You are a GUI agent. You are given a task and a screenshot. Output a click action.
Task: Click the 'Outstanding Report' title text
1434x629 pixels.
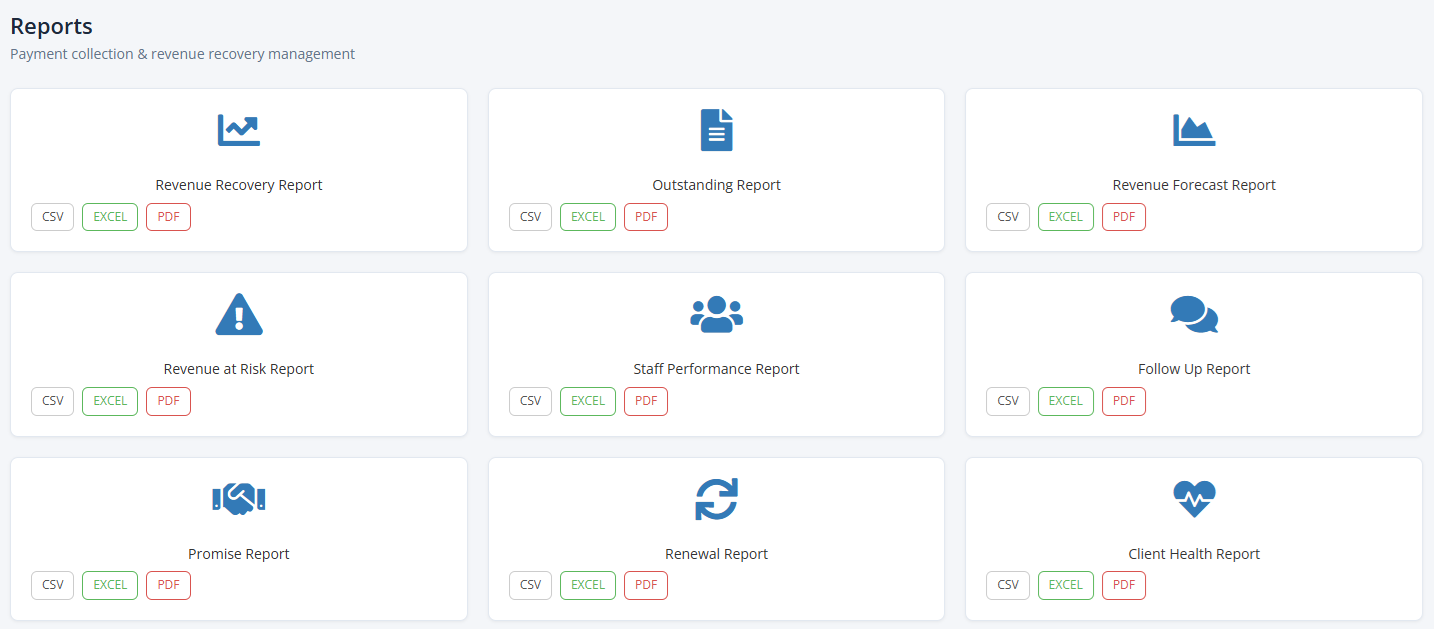click(716, 185)
